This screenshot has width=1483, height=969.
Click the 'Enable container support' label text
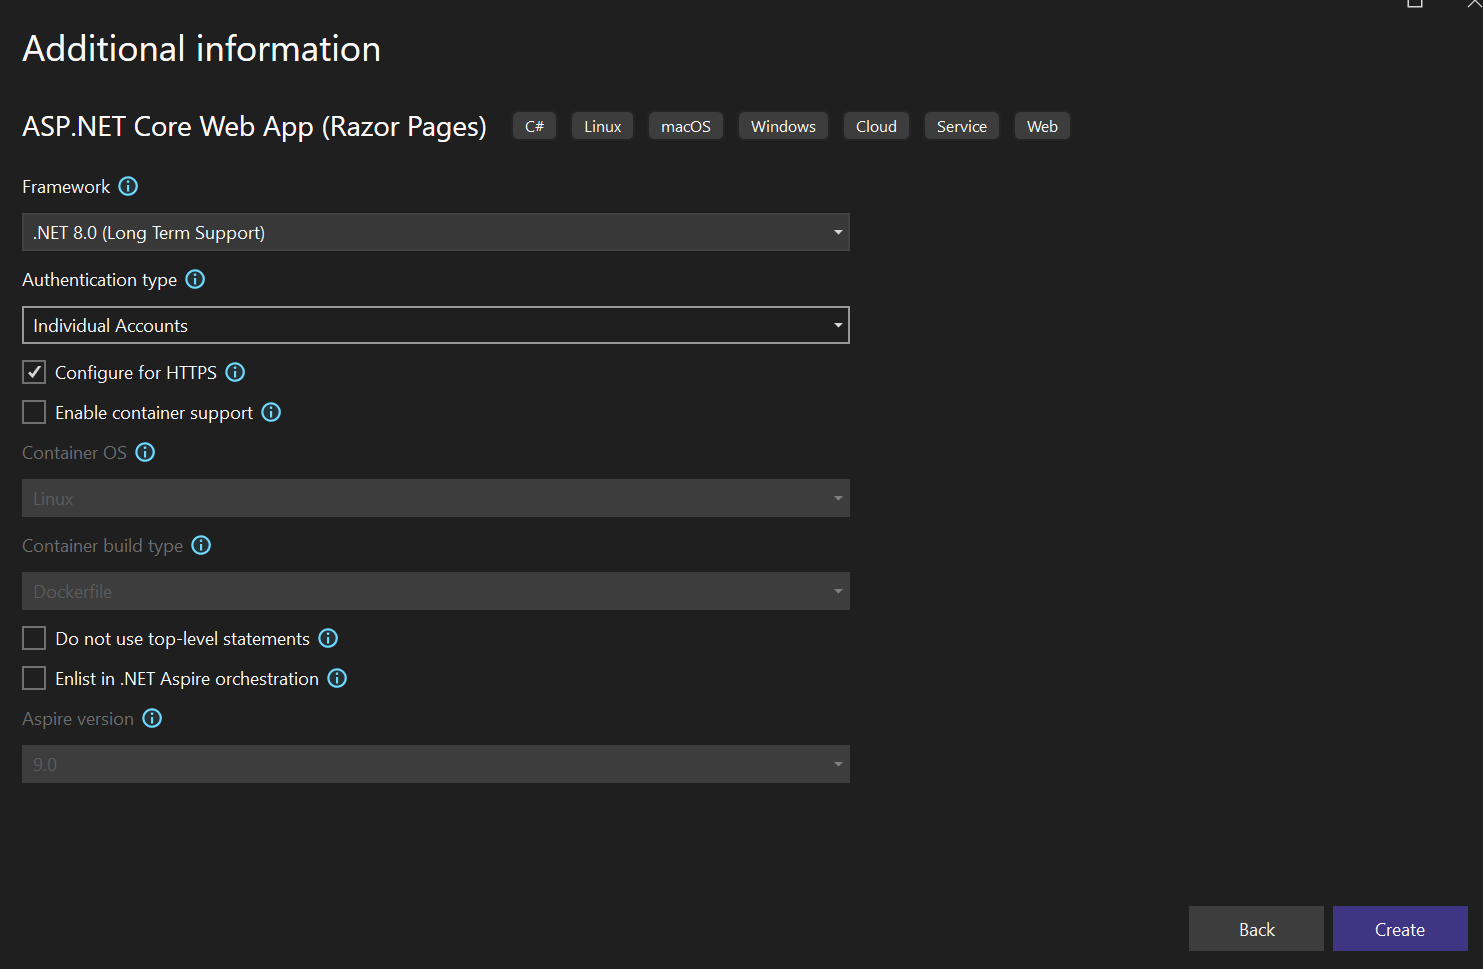coord(154,413)
